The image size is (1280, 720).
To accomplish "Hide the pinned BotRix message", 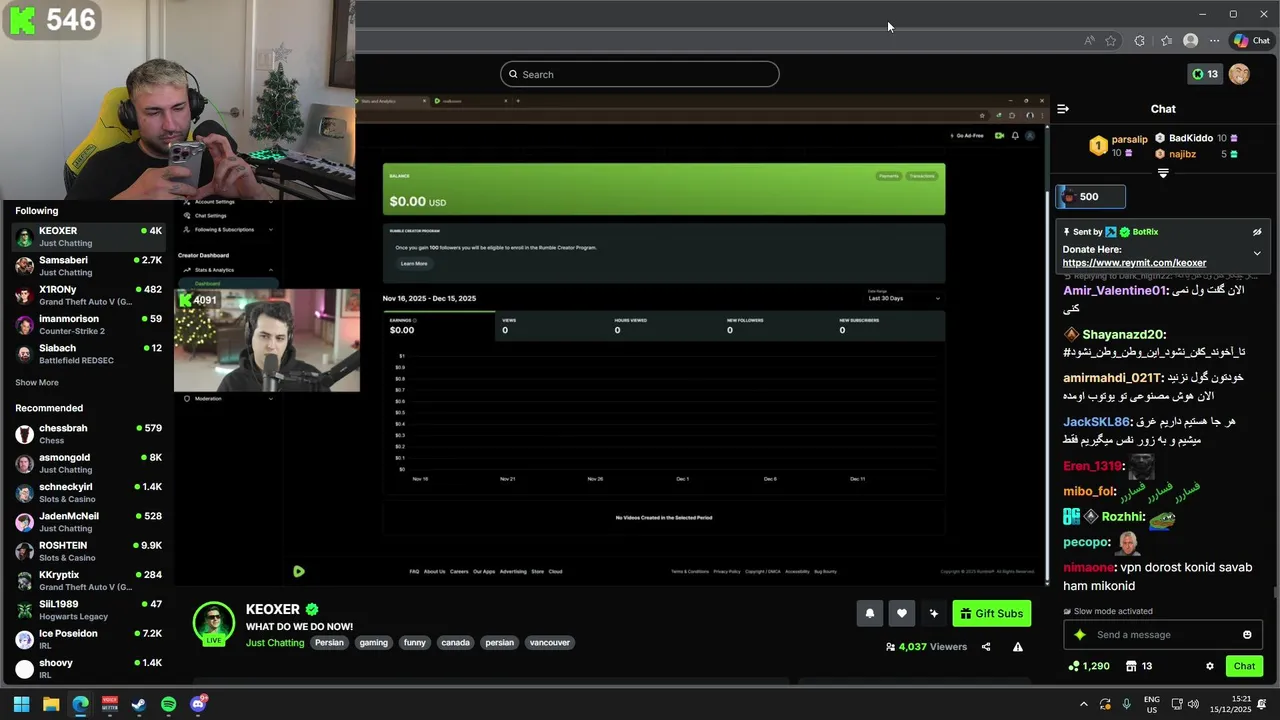I will [1257, 232].
